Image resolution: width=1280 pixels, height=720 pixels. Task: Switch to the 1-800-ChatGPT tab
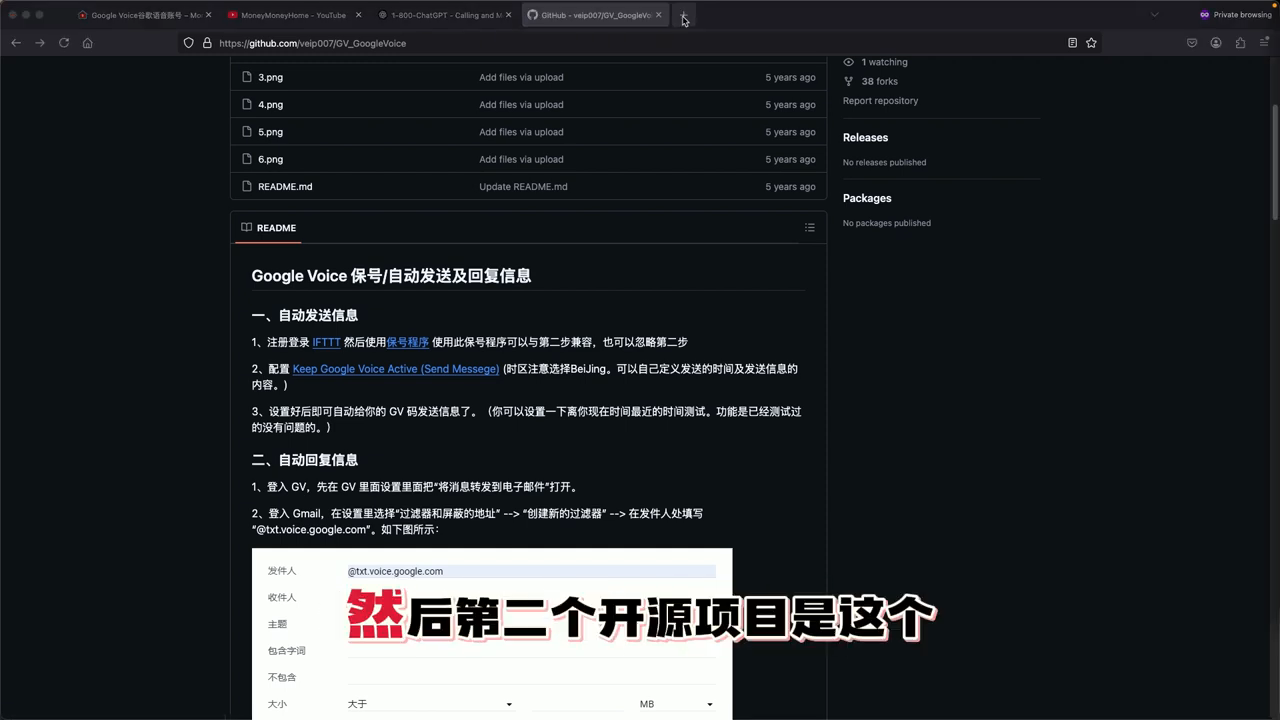(x=445, y=15)
